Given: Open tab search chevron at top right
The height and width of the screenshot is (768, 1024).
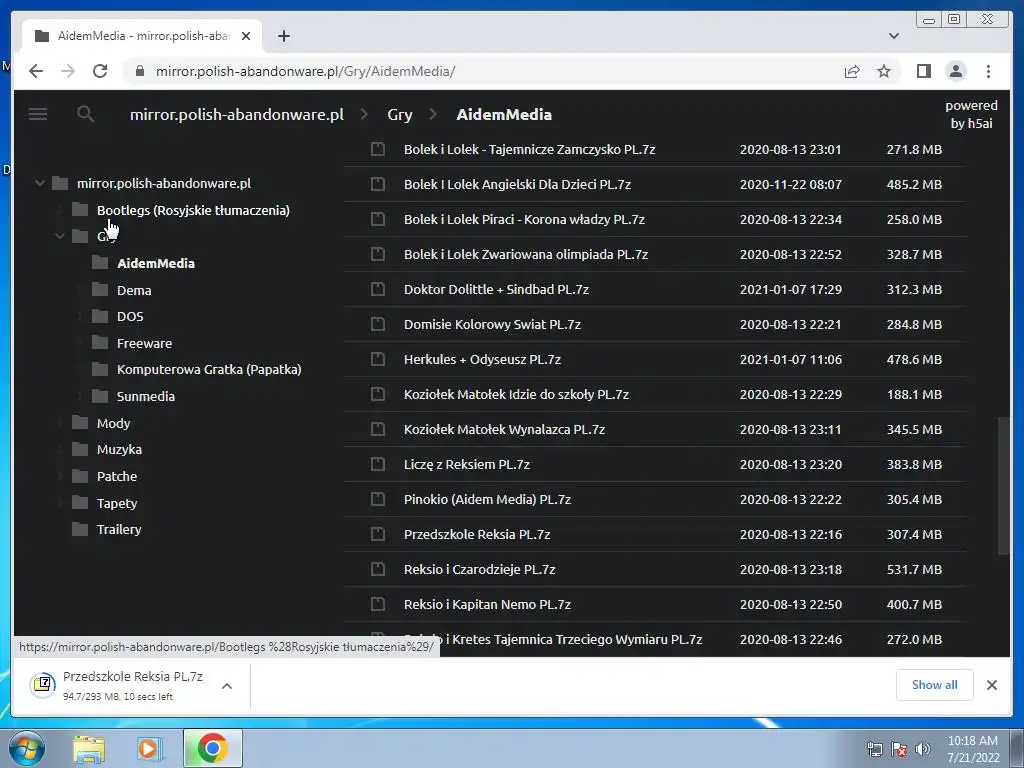Looking at the screenshot, I should 894,36.
